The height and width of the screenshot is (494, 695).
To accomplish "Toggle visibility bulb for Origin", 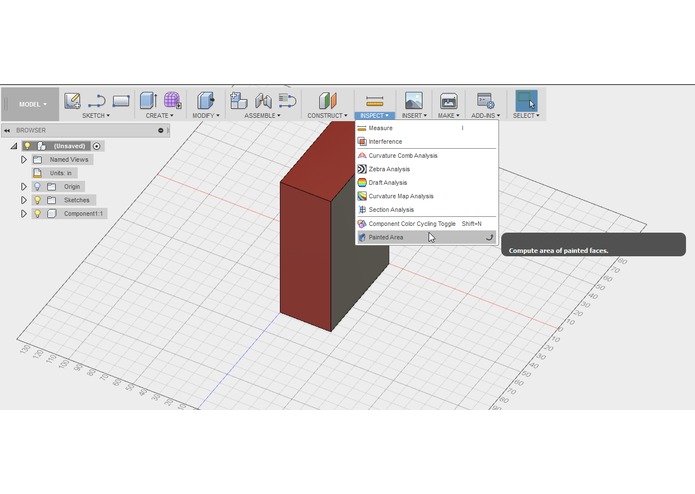I will point(38,187).
